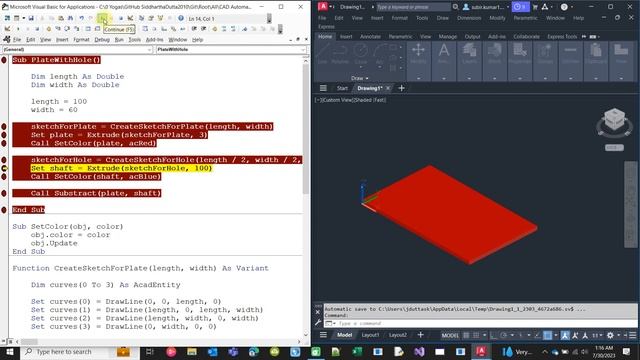Switch to the Manage ribbon tab
The height and width of the screenshot is (360, 640).
coord(448,36)
